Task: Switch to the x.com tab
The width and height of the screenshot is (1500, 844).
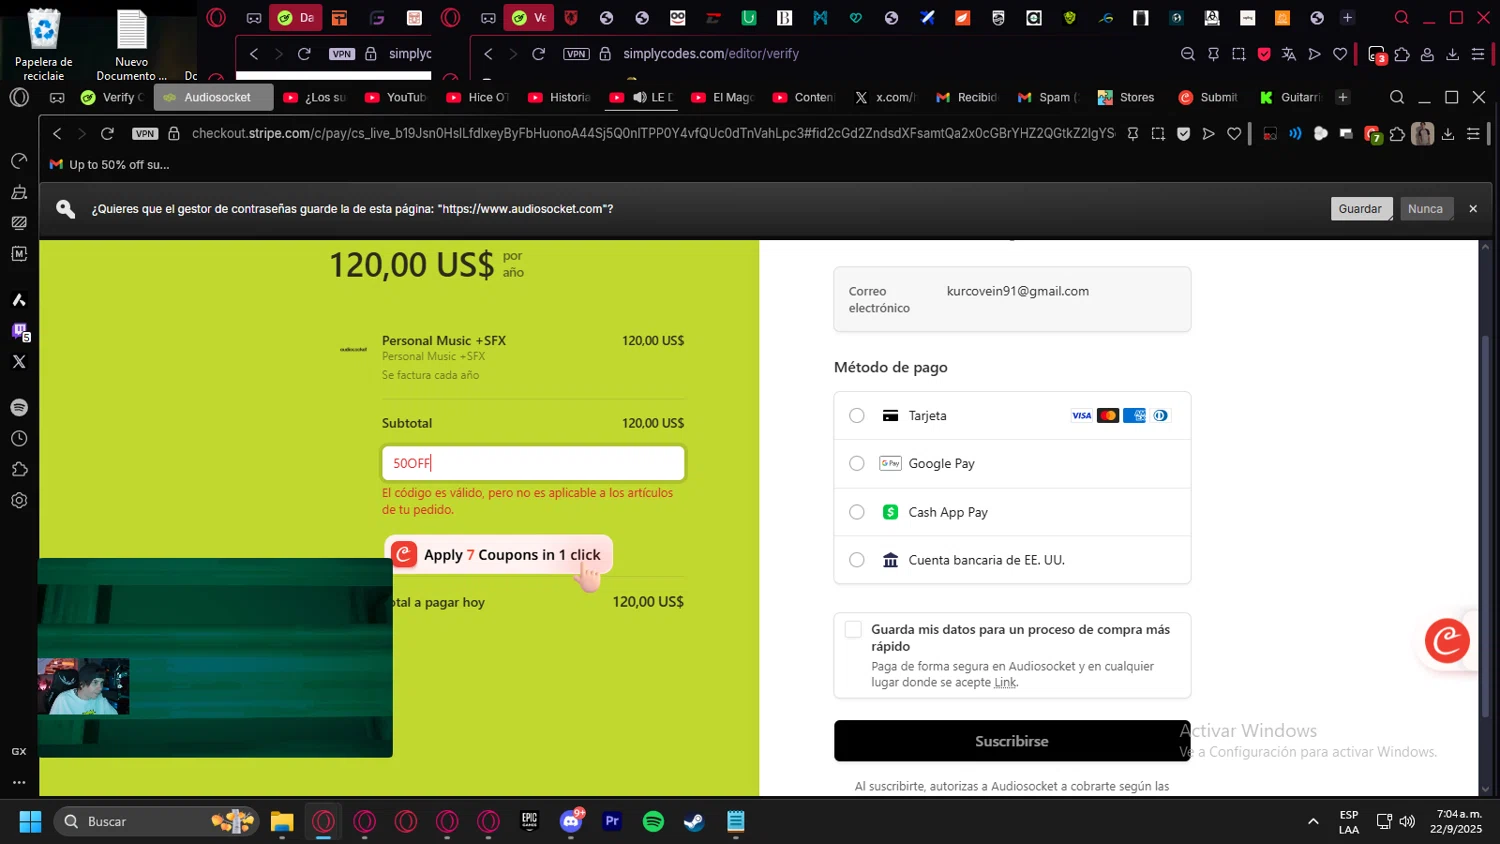Action: [885, 97]
